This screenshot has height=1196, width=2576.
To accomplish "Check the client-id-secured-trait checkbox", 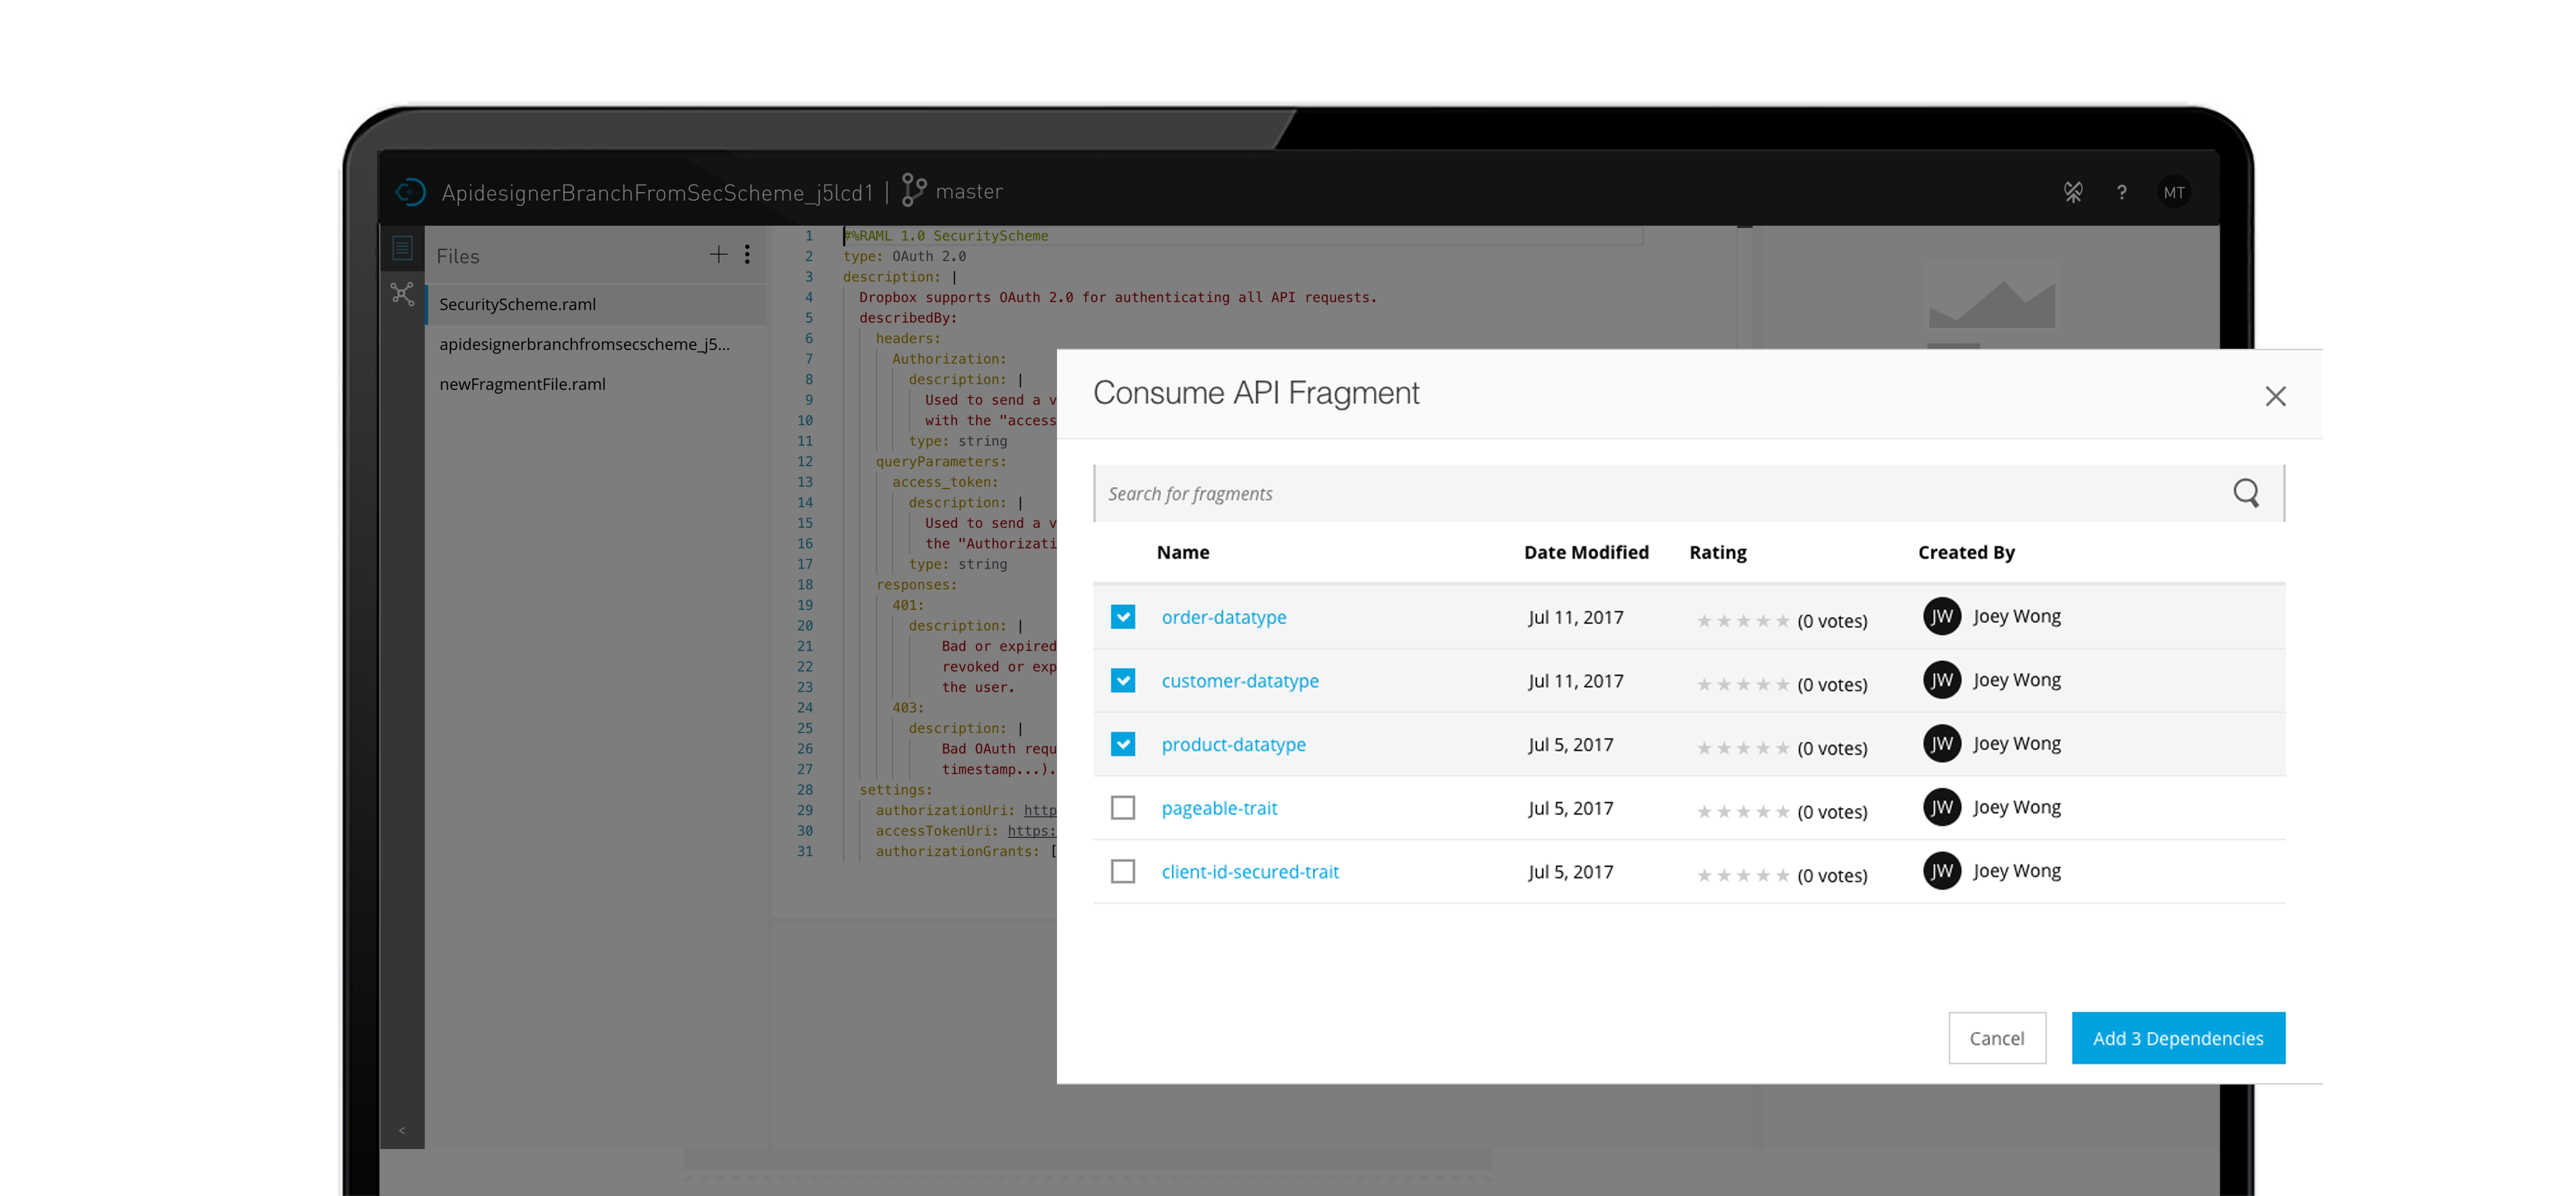I will (1123, 872).
